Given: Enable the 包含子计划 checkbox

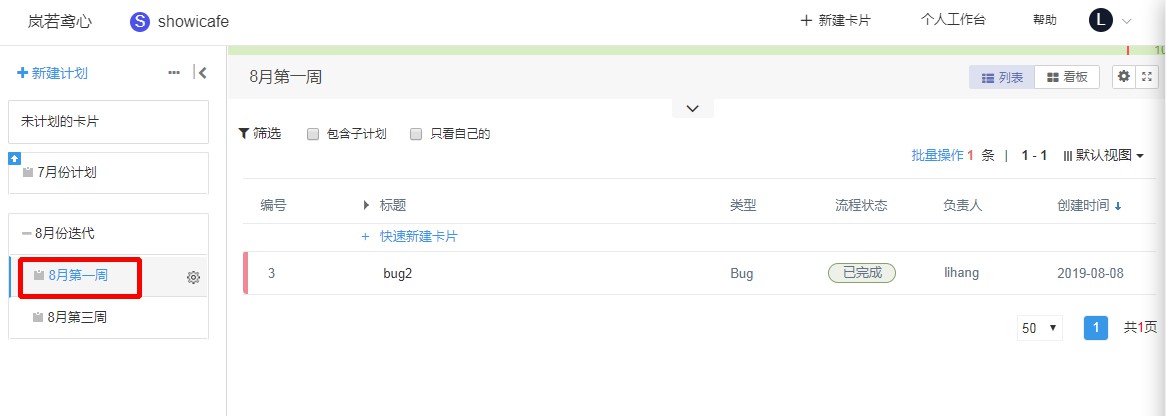Looking at the screenshot, I should [x=313, y=134].
